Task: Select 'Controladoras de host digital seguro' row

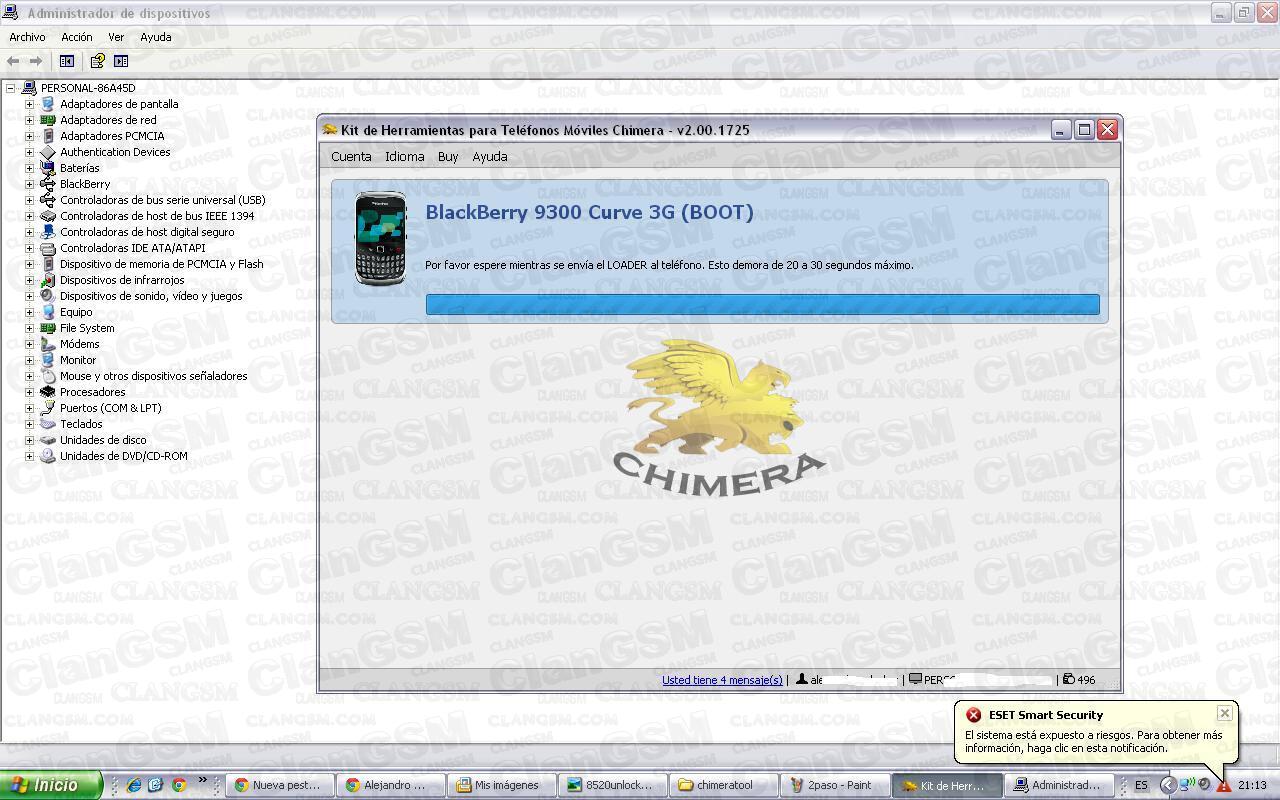Action: [147, 232]
